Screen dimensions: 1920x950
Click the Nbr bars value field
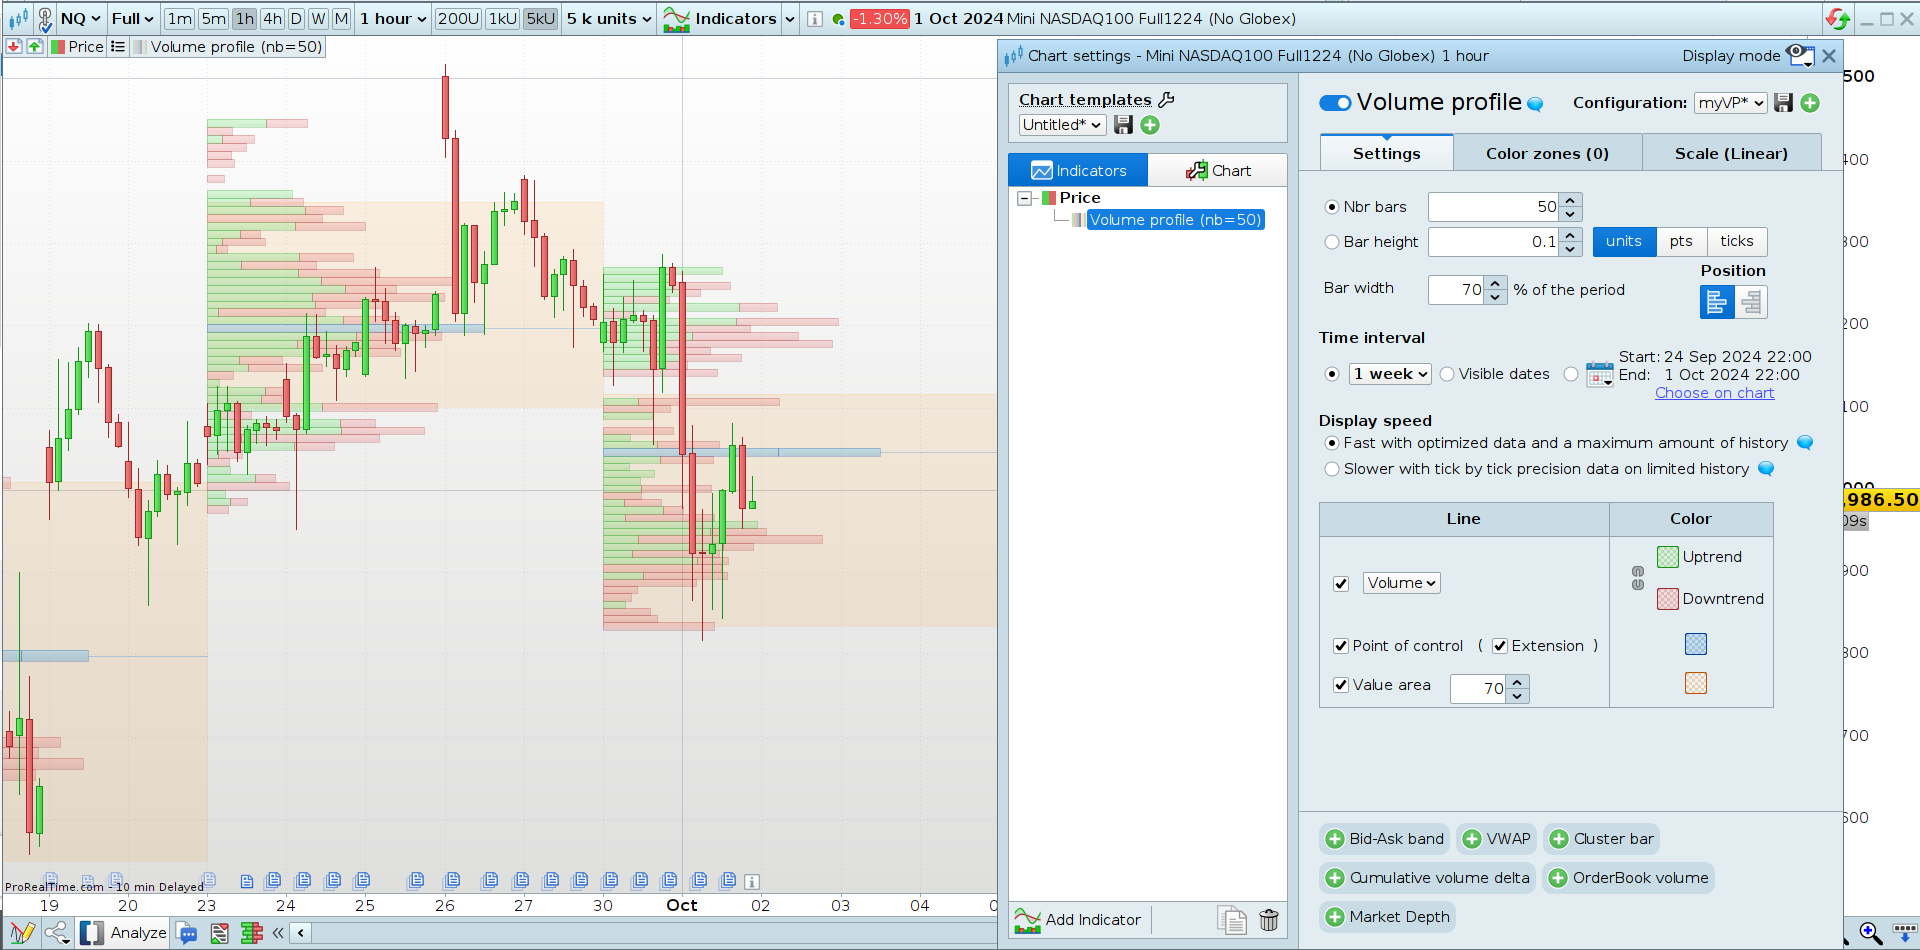coord(1494,207)
